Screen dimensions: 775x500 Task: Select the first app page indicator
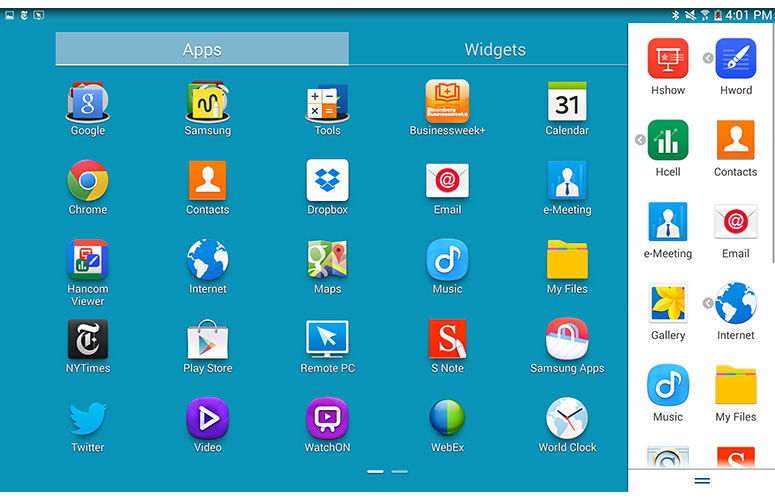point(375,472)
